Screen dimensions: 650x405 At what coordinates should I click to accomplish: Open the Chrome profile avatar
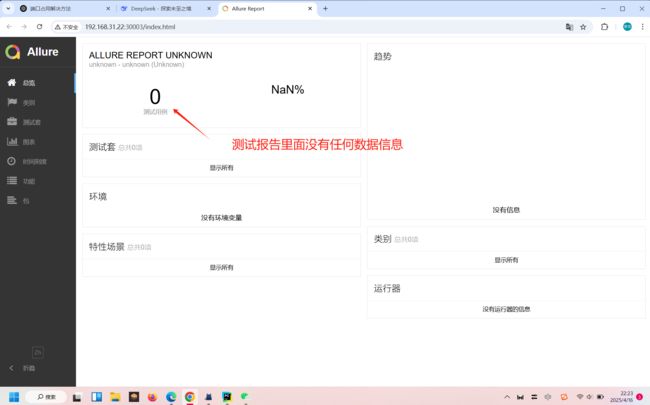627,27
